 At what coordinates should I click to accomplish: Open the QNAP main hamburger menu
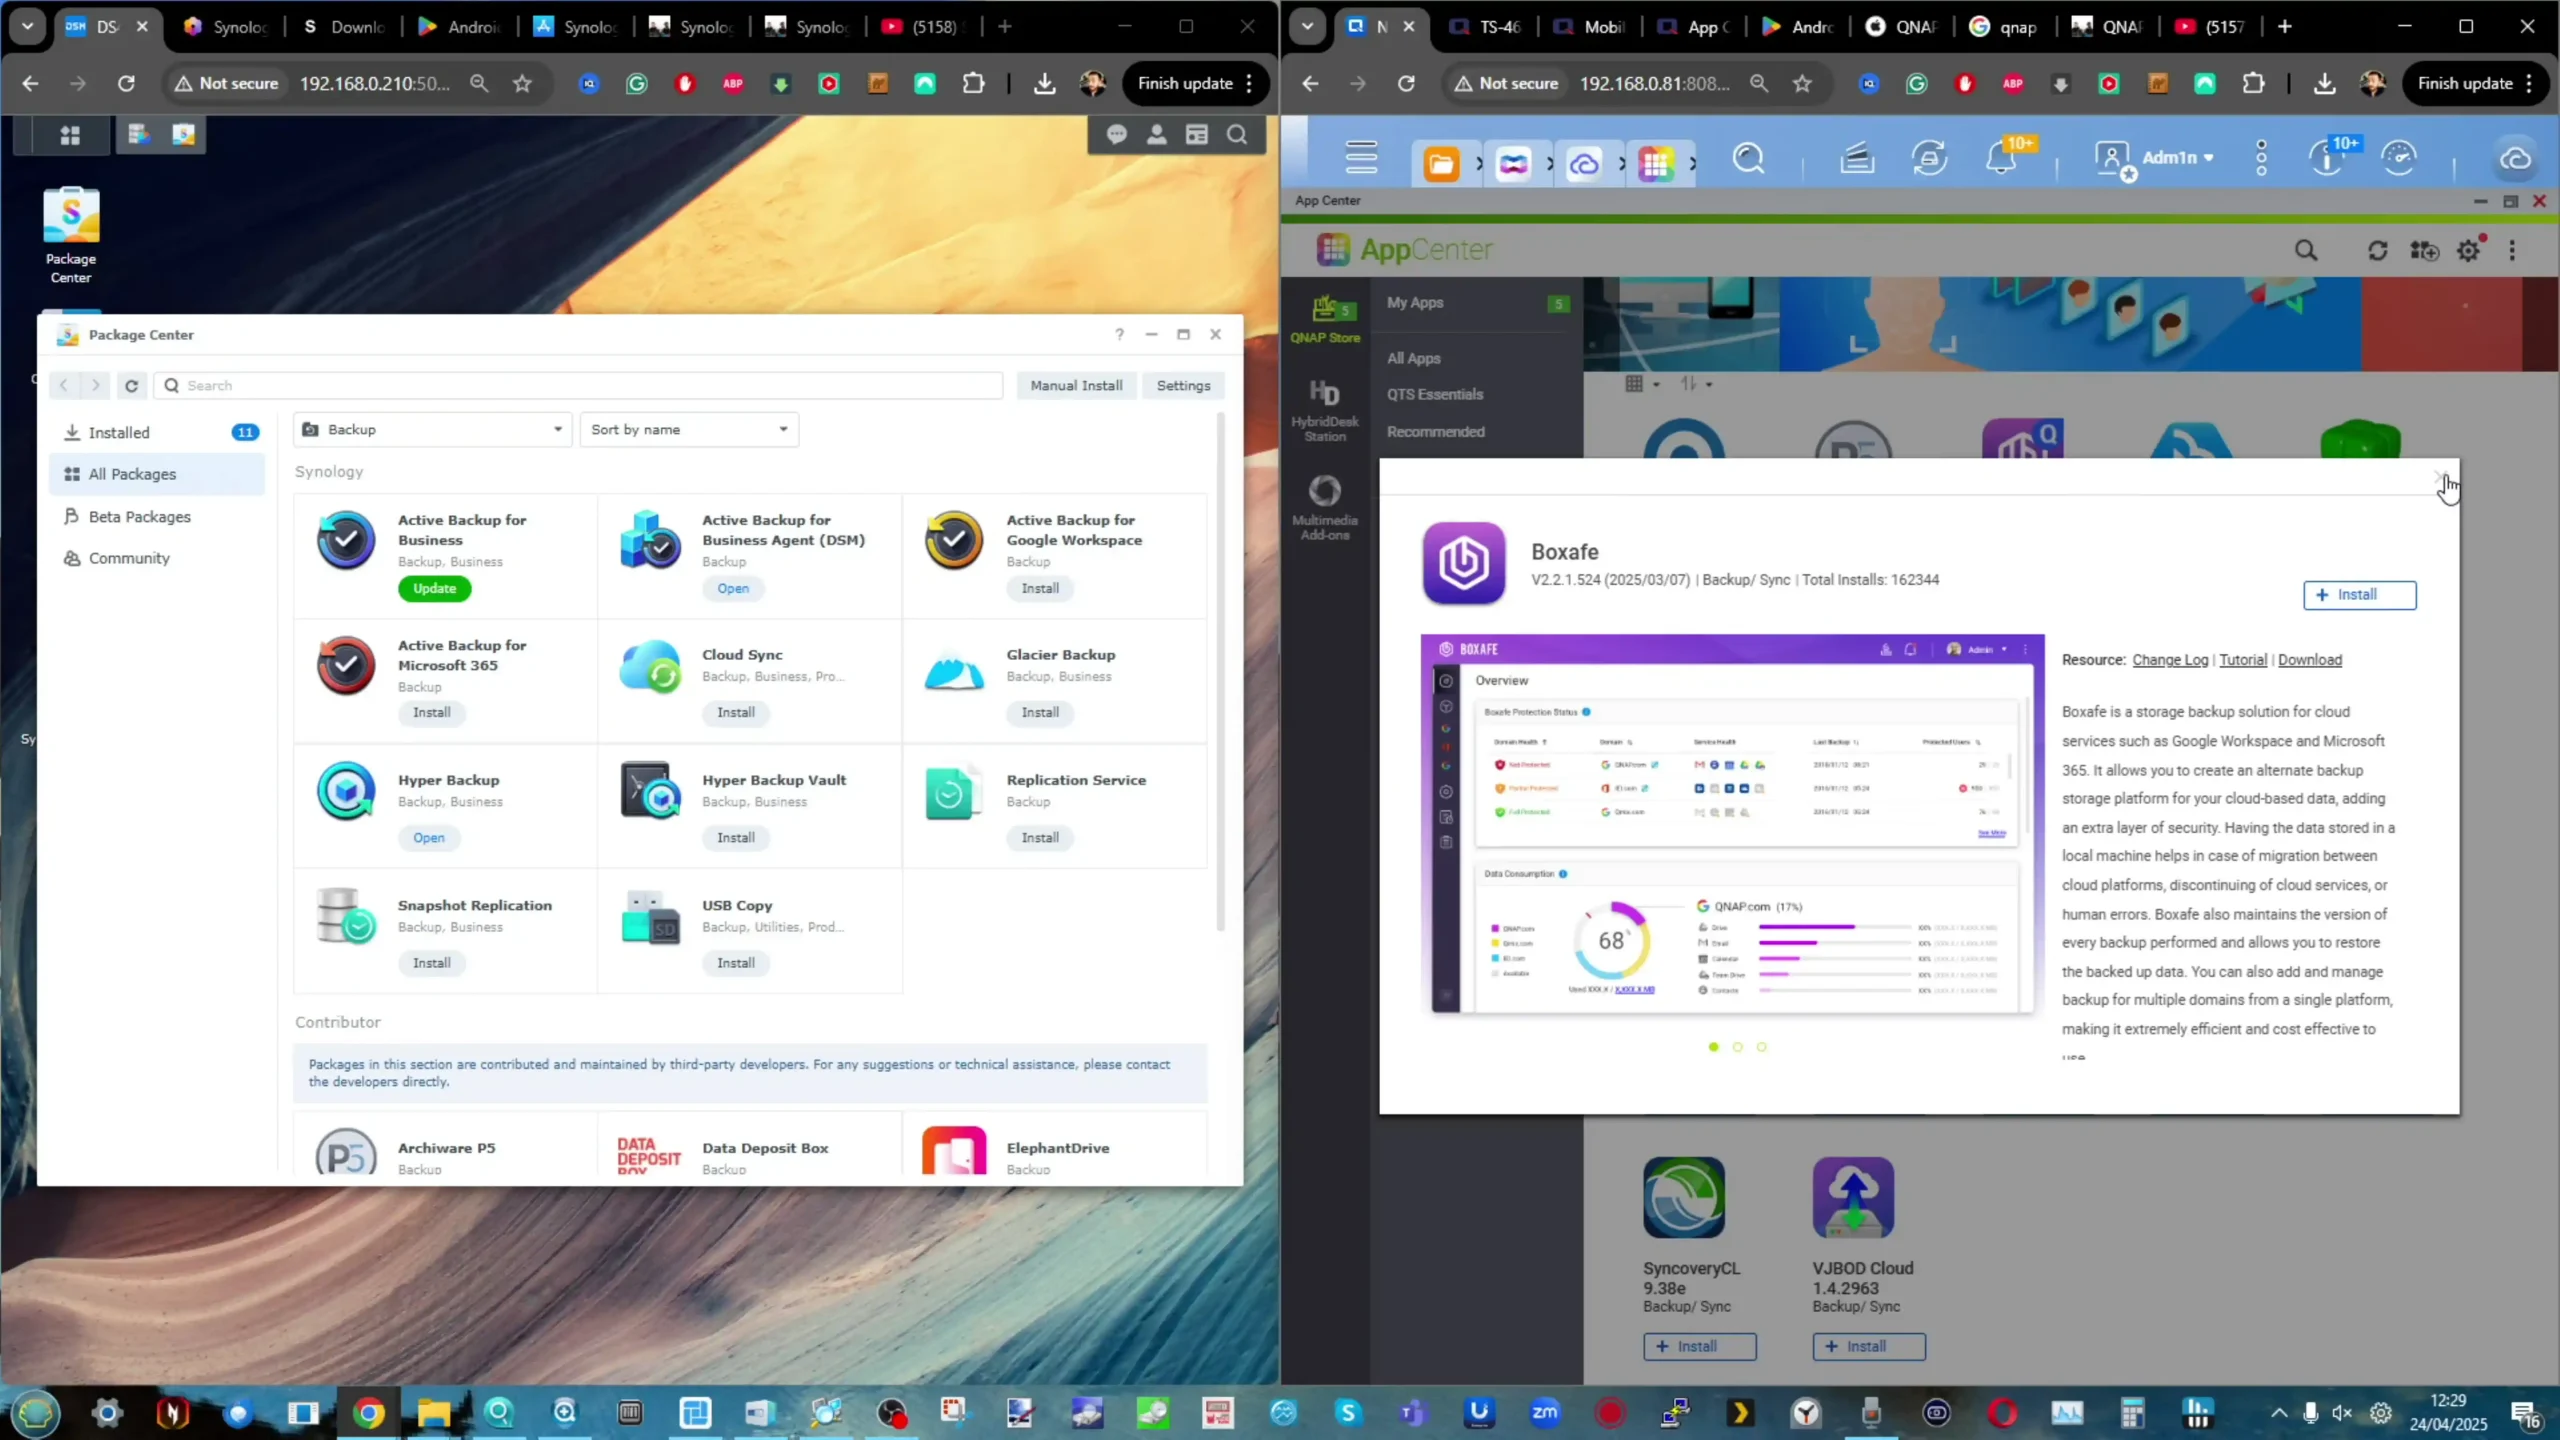point(1361,158)
